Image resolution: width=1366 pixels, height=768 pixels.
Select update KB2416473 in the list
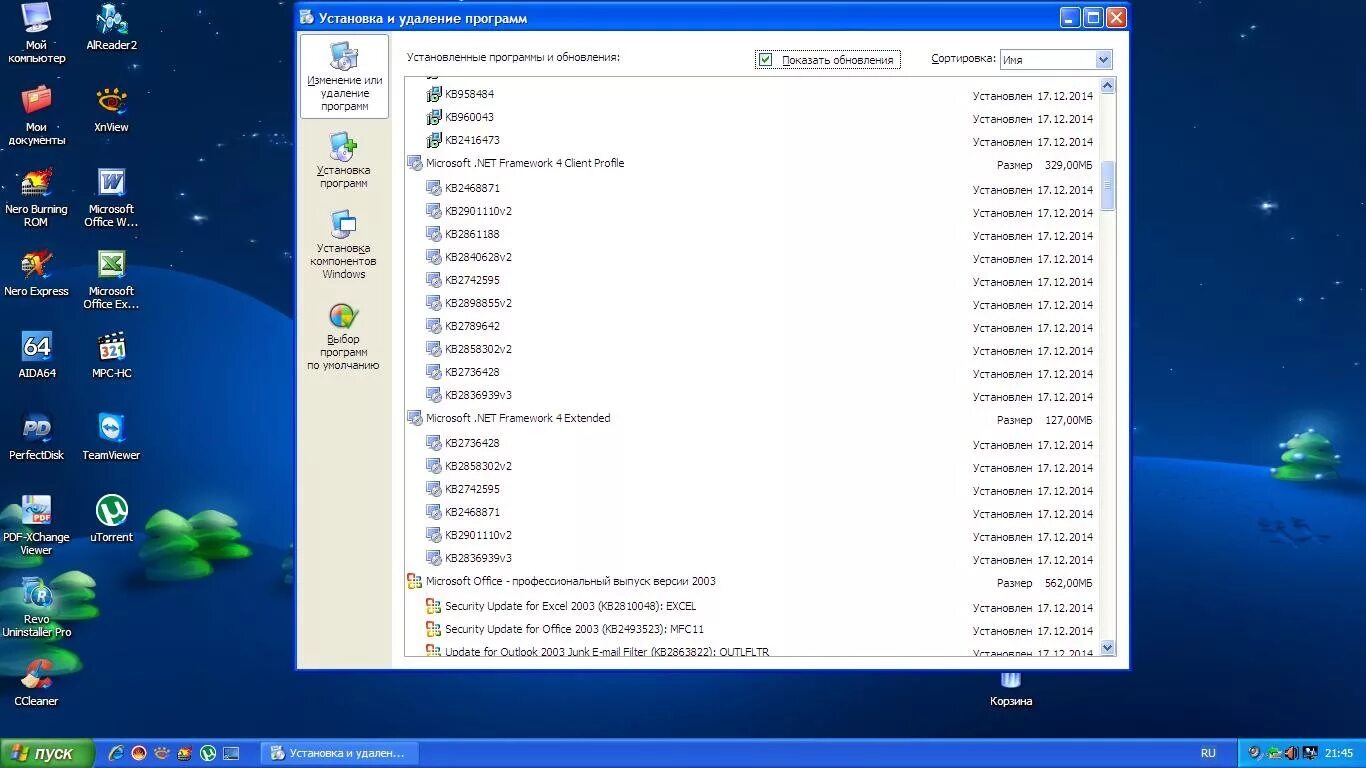[x=472, y=140]
